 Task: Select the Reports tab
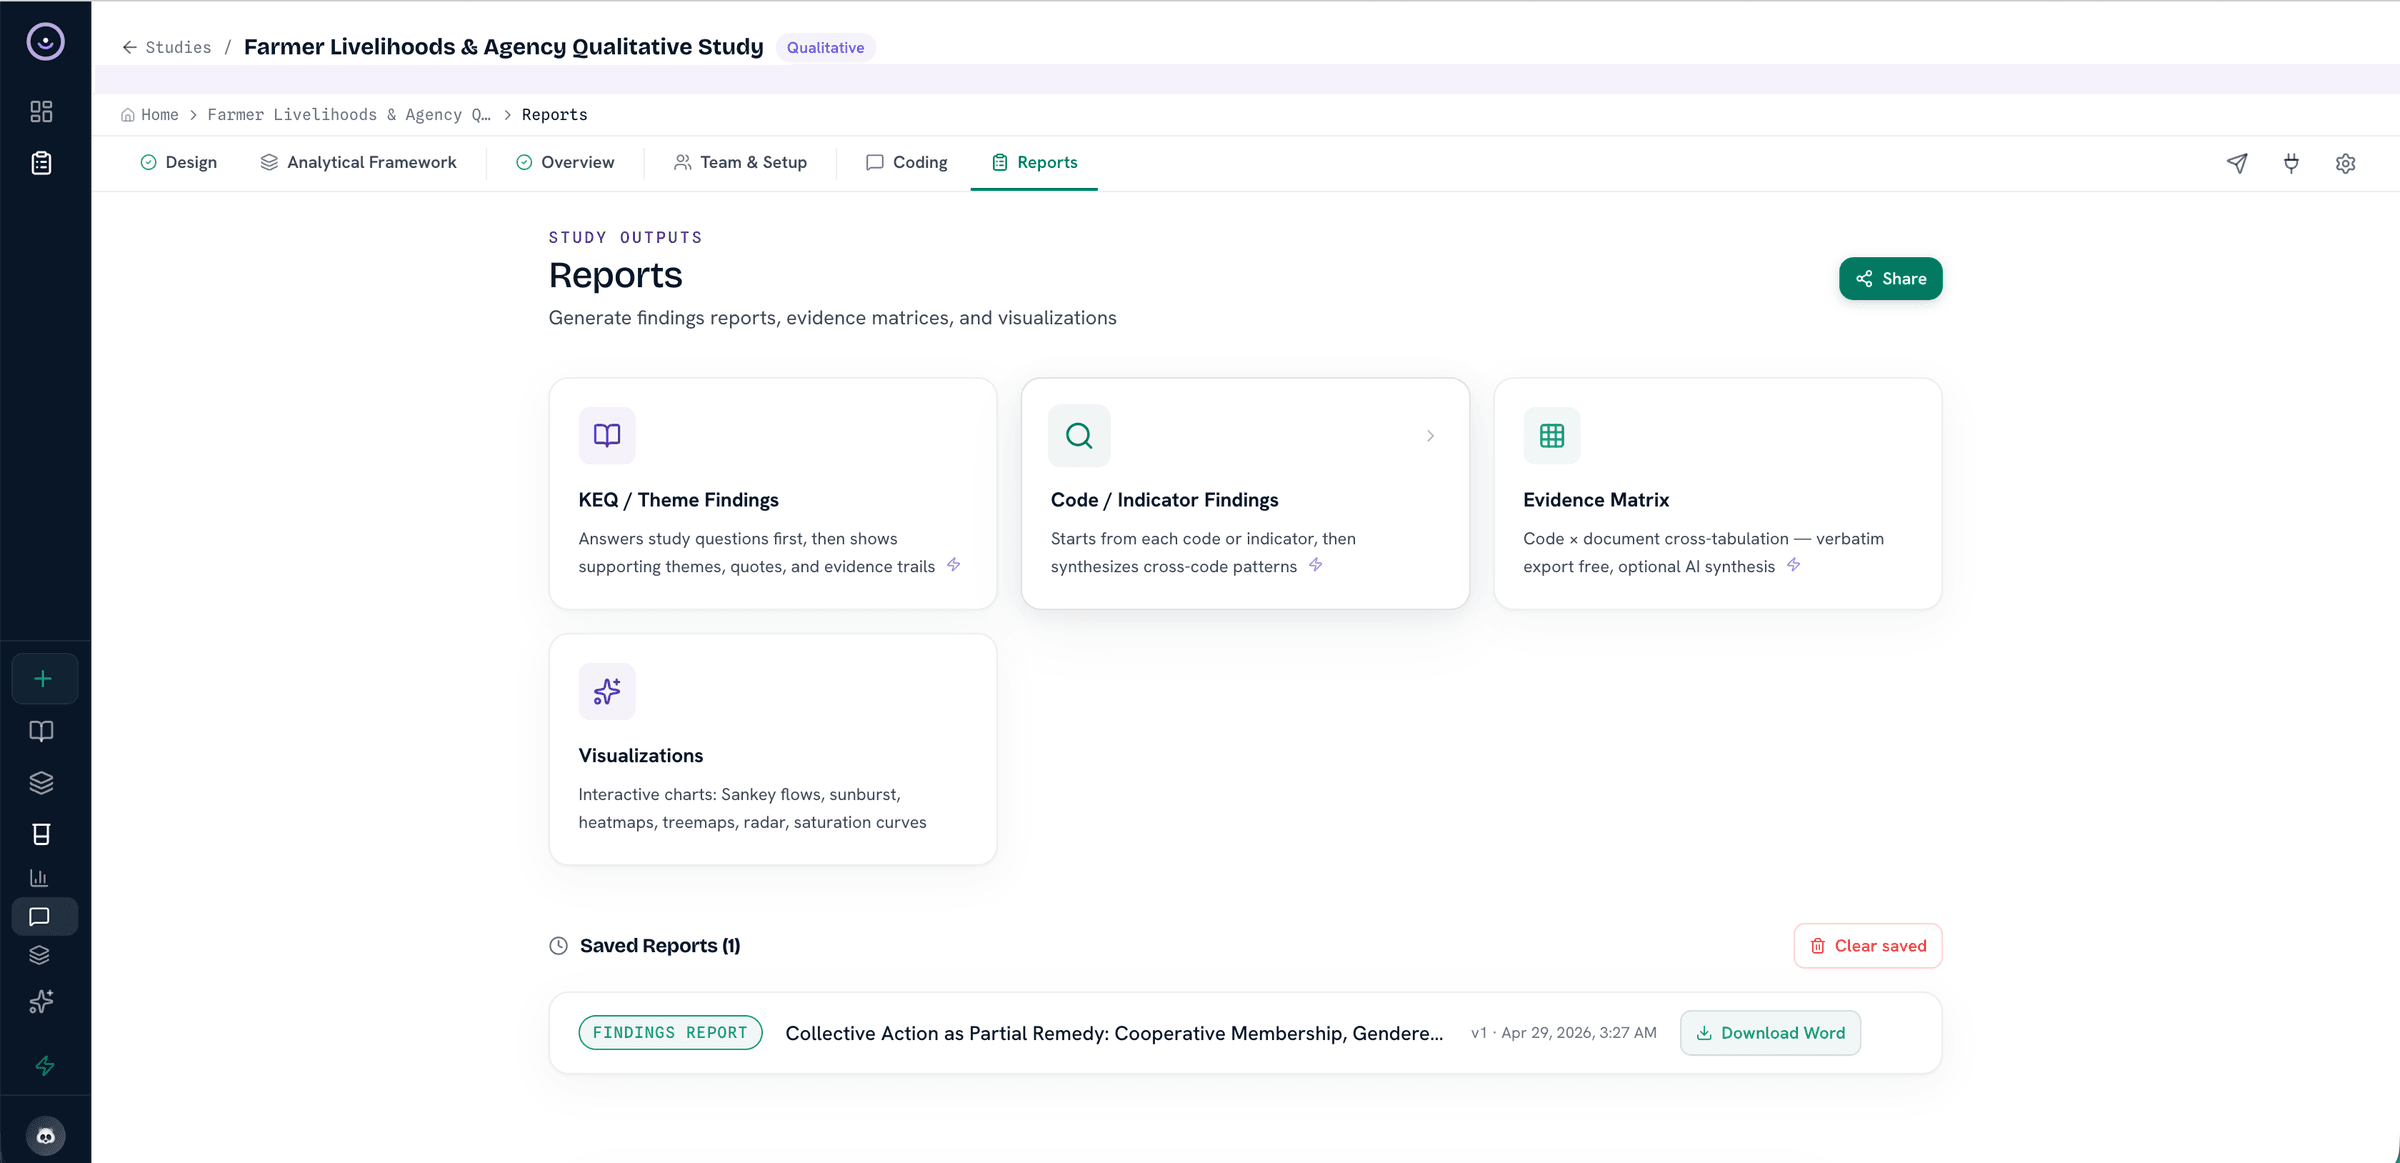1034,162
